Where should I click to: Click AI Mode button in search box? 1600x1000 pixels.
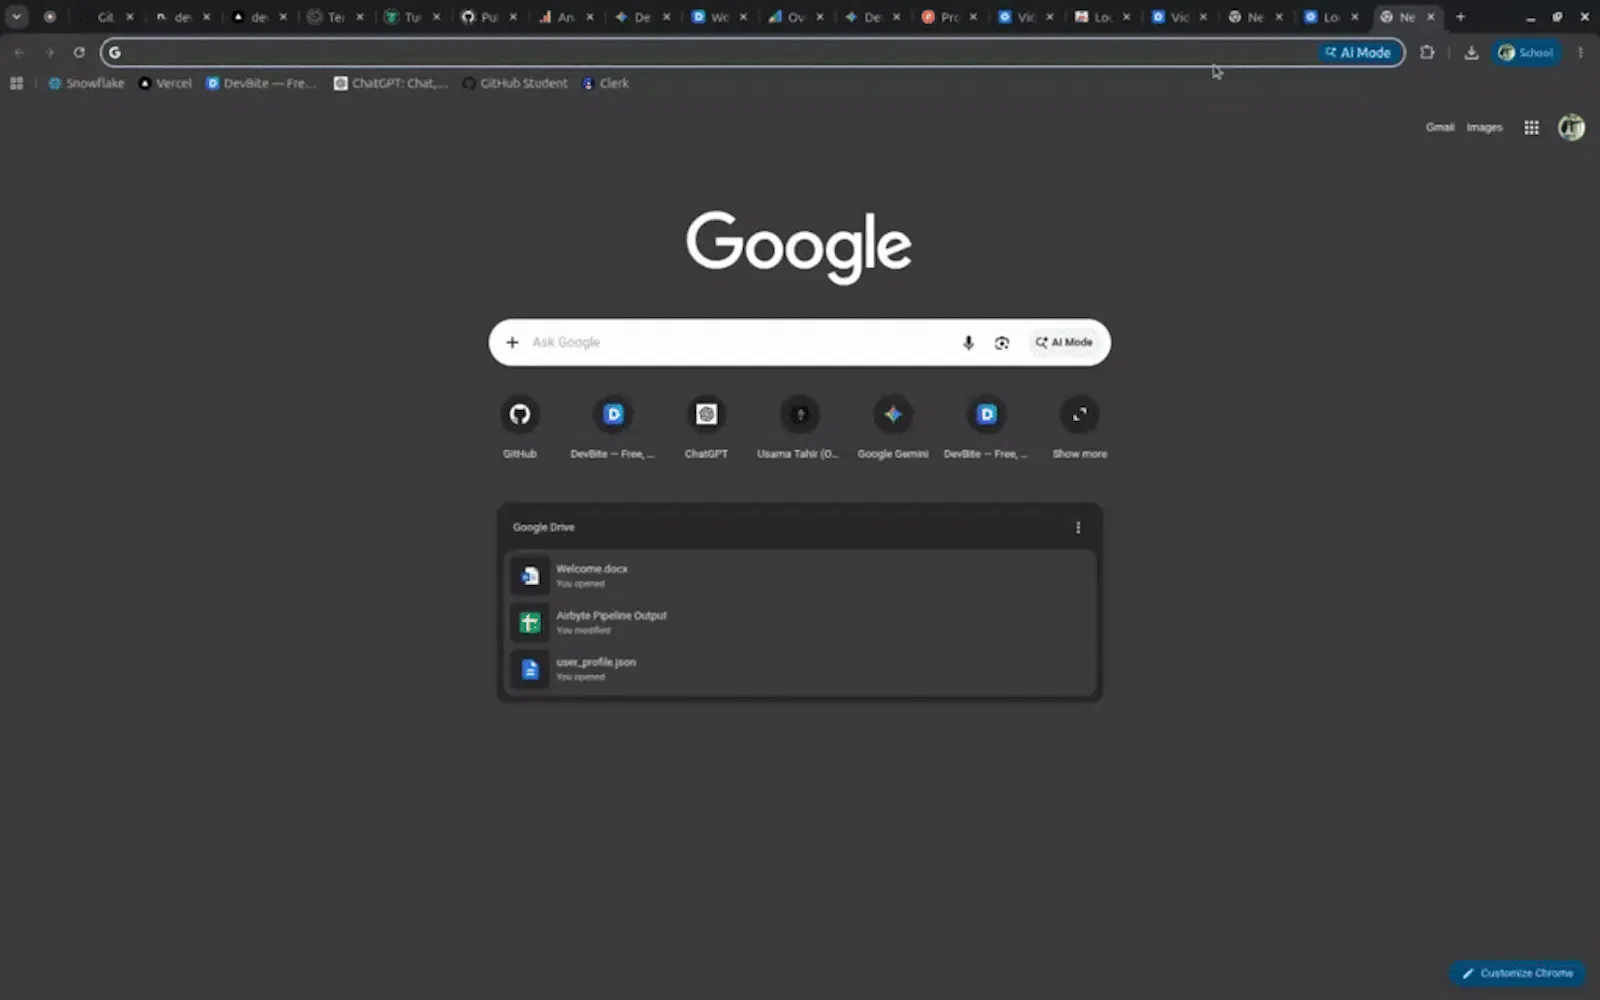[x=1064, y=342]
